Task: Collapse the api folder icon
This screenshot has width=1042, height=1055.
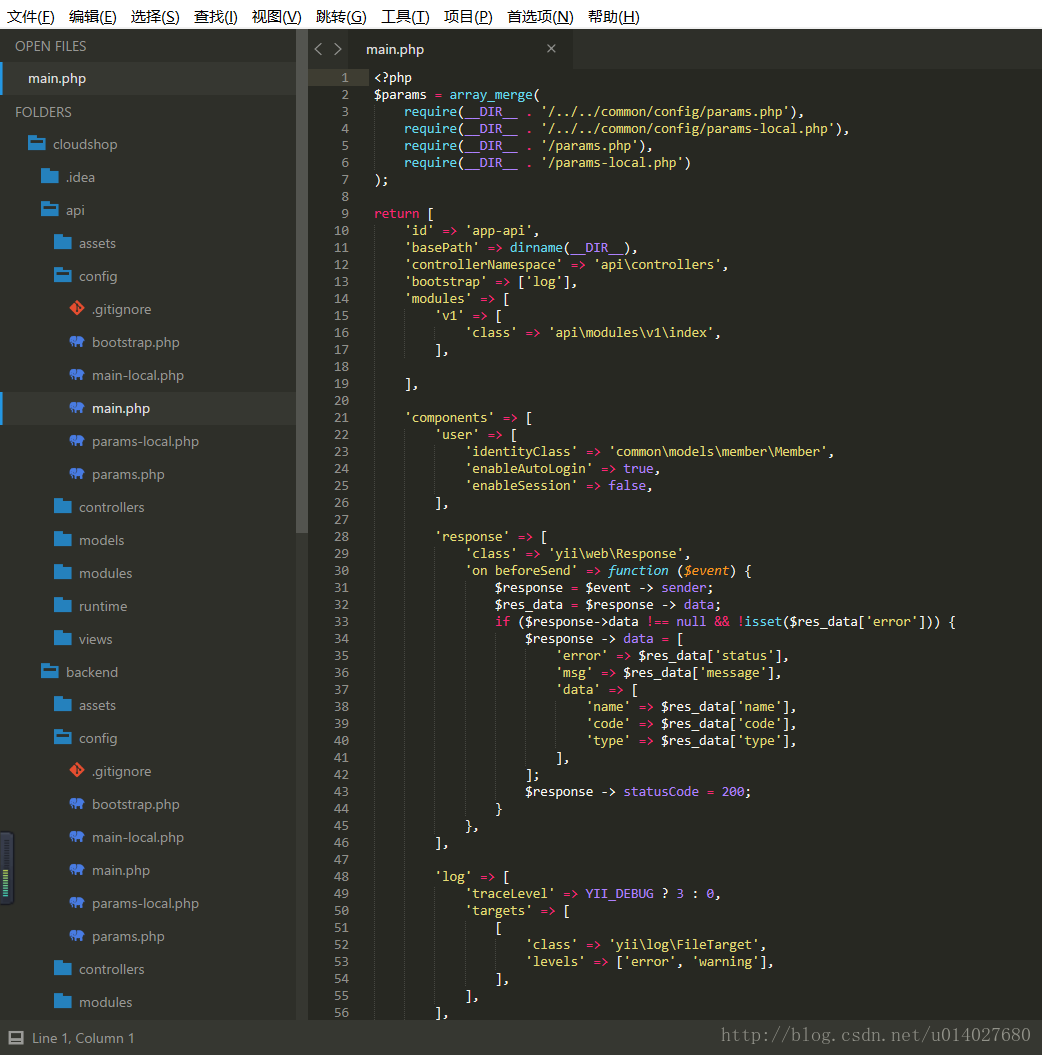Action: point(50,209)
